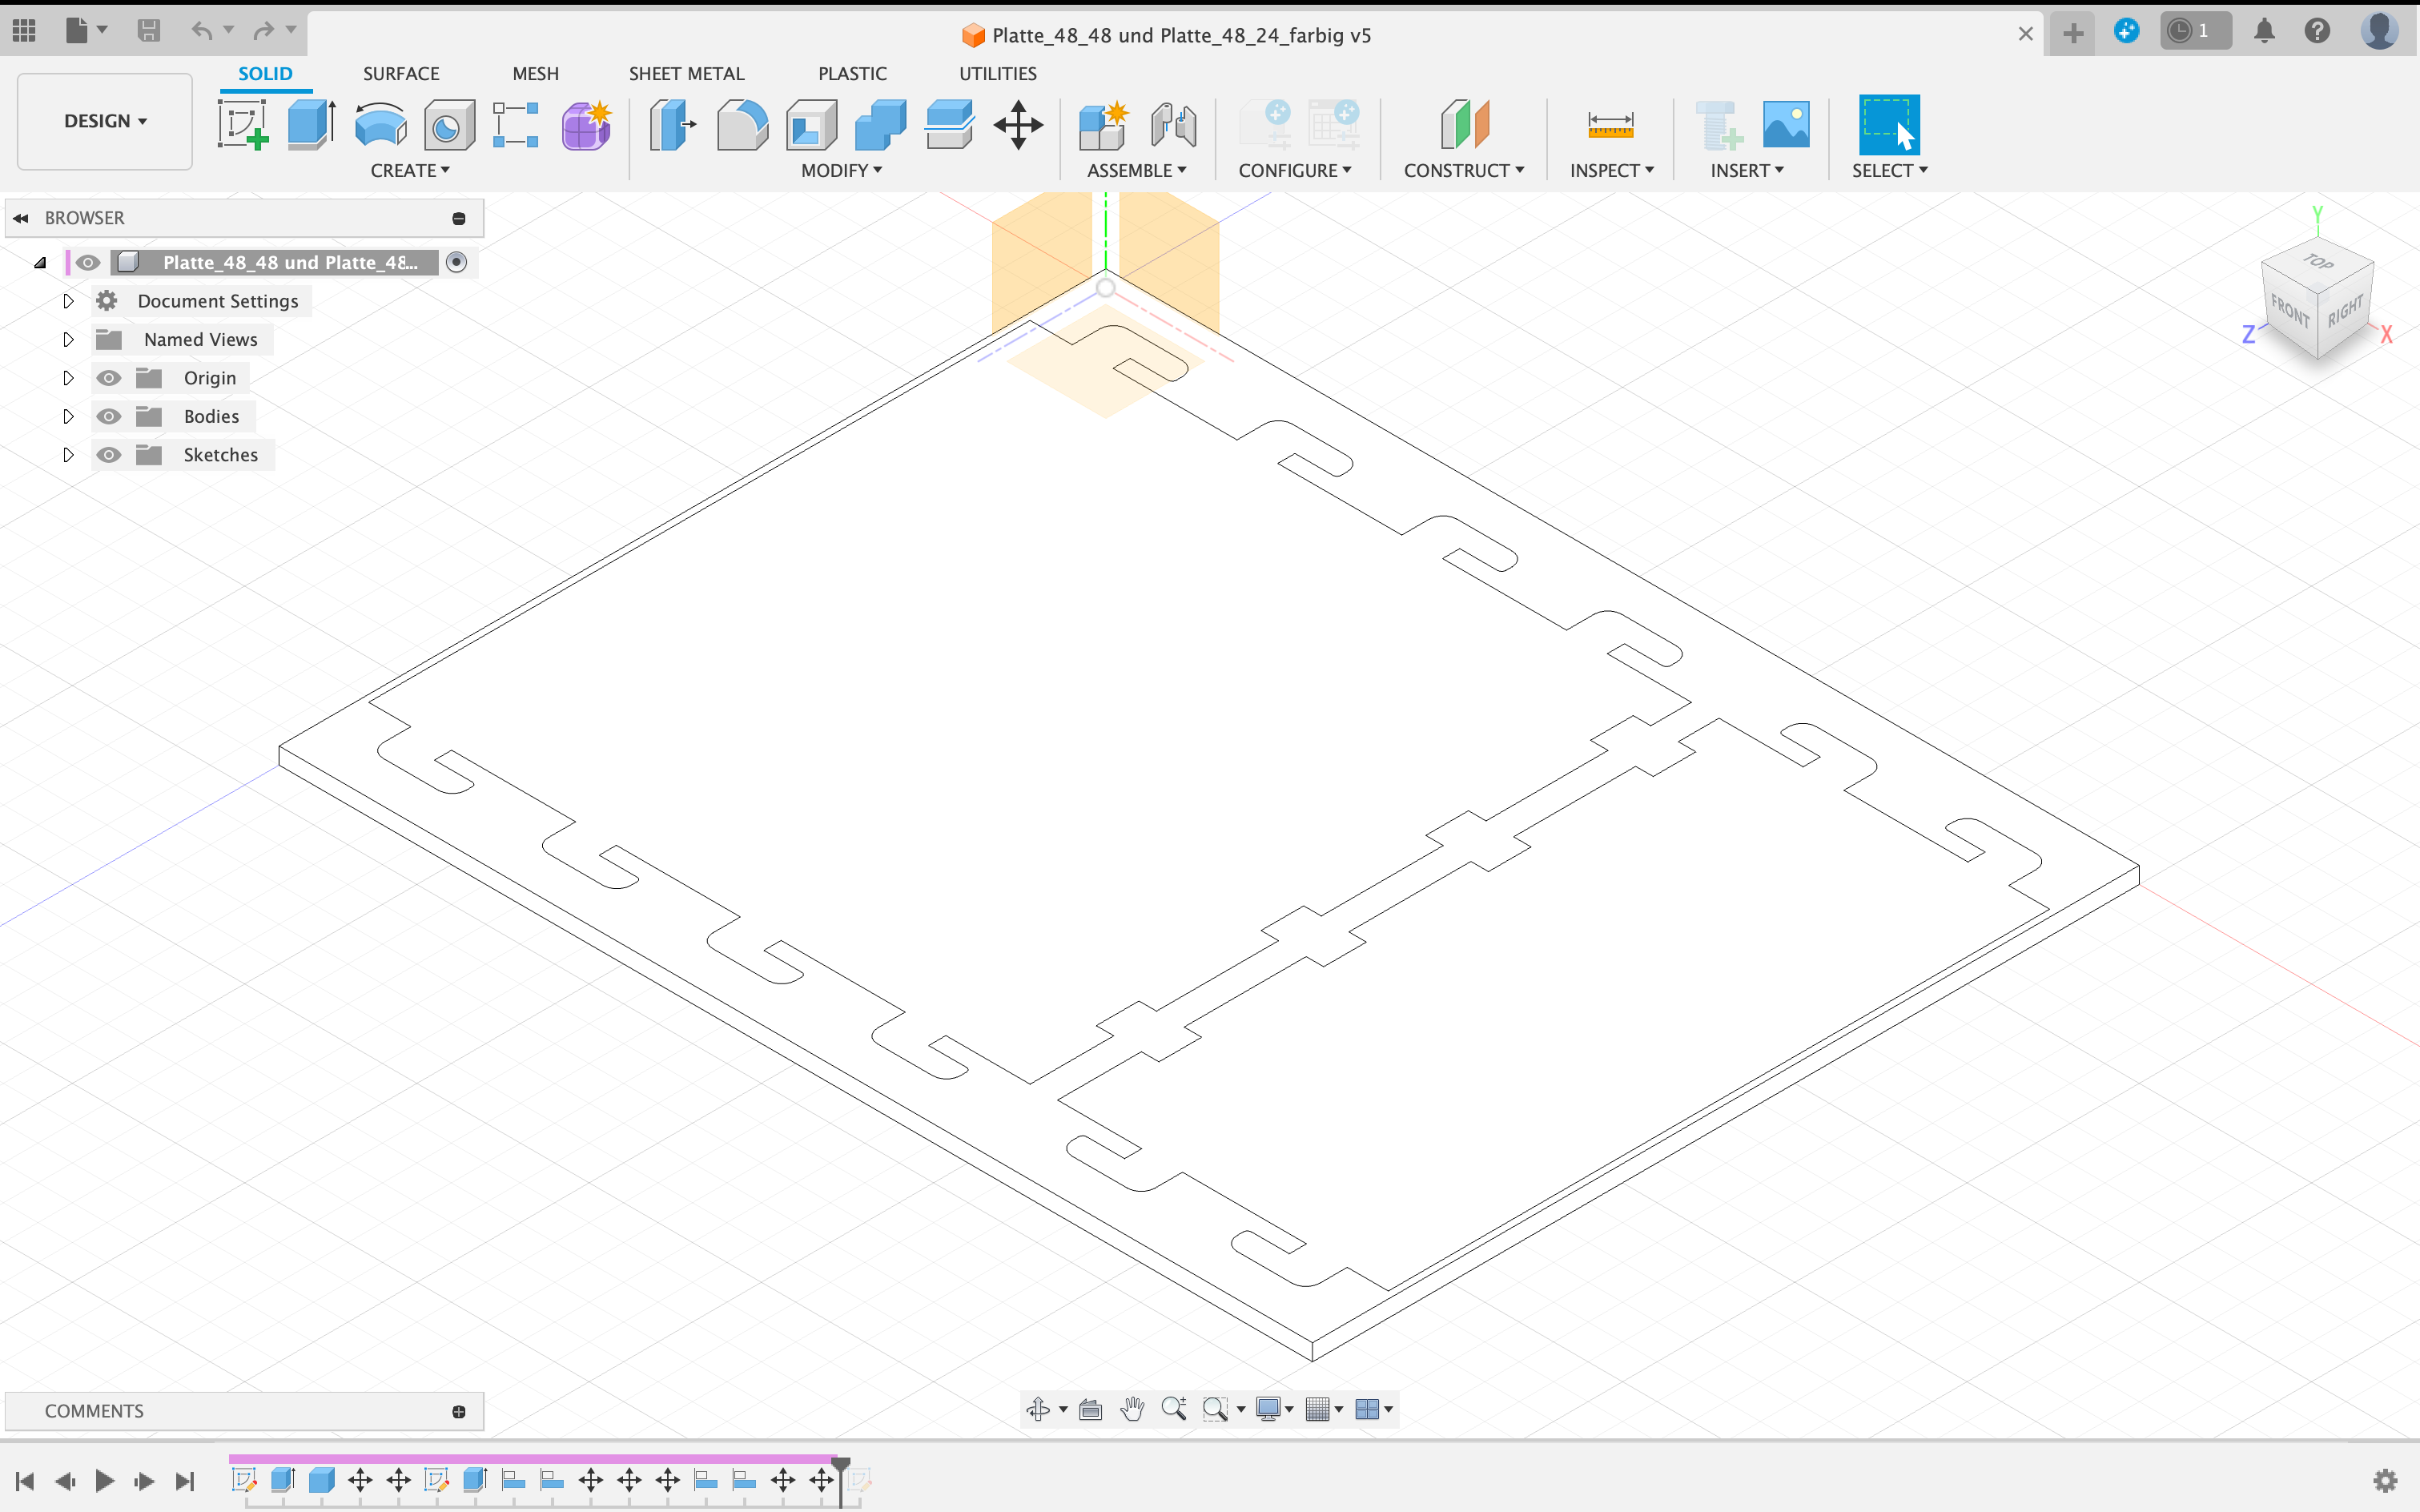Switch to the SURFACE tab
Screen dimensions: 2420x1512
[400, 73]
